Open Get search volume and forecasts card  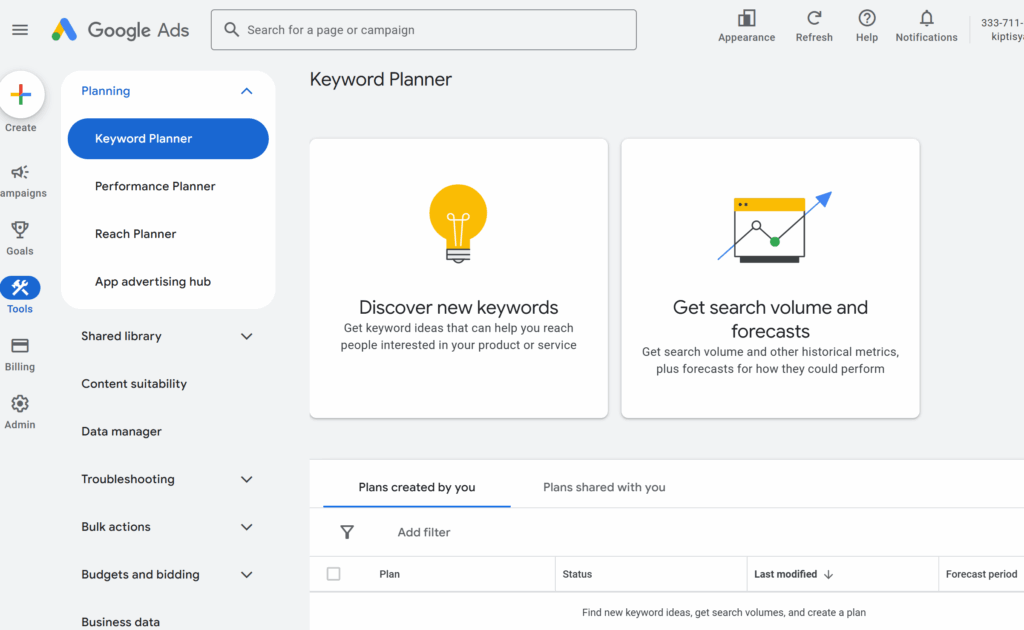(x=770, y=278)
